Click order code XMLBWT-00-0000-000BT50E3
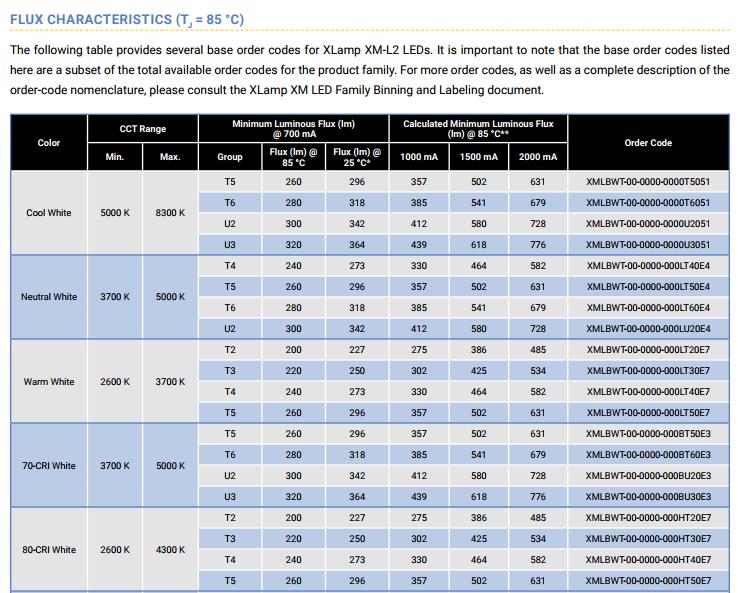Image resolution: width=738 pixels, height=593 pixels. (648, 434)
